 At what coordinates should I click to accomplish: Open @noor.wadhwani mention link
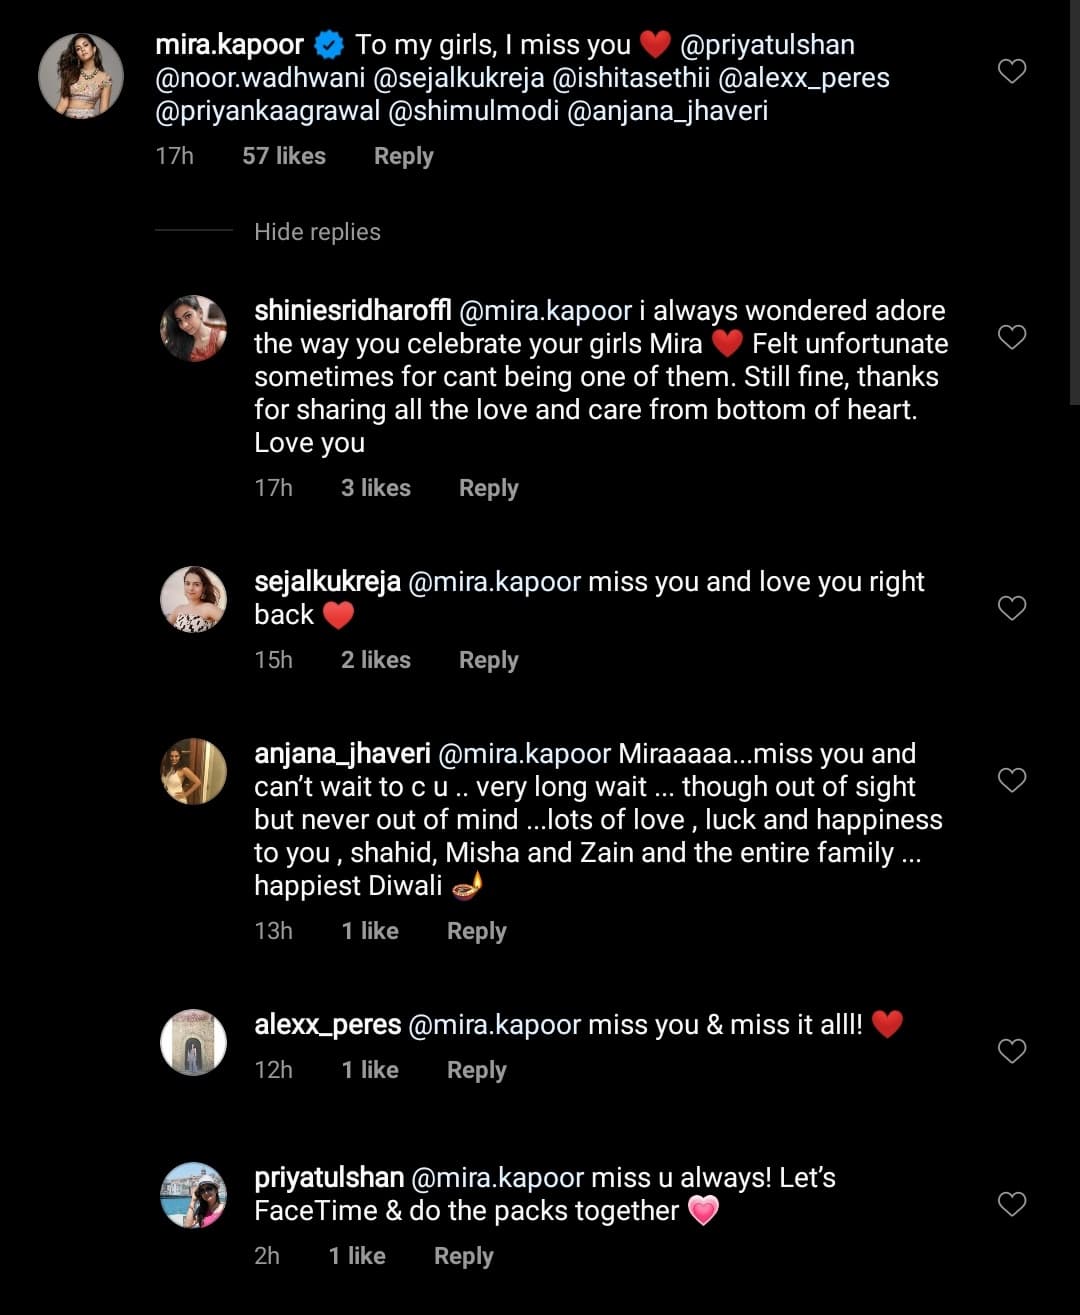pyautogui.click(x=260, y=78)
